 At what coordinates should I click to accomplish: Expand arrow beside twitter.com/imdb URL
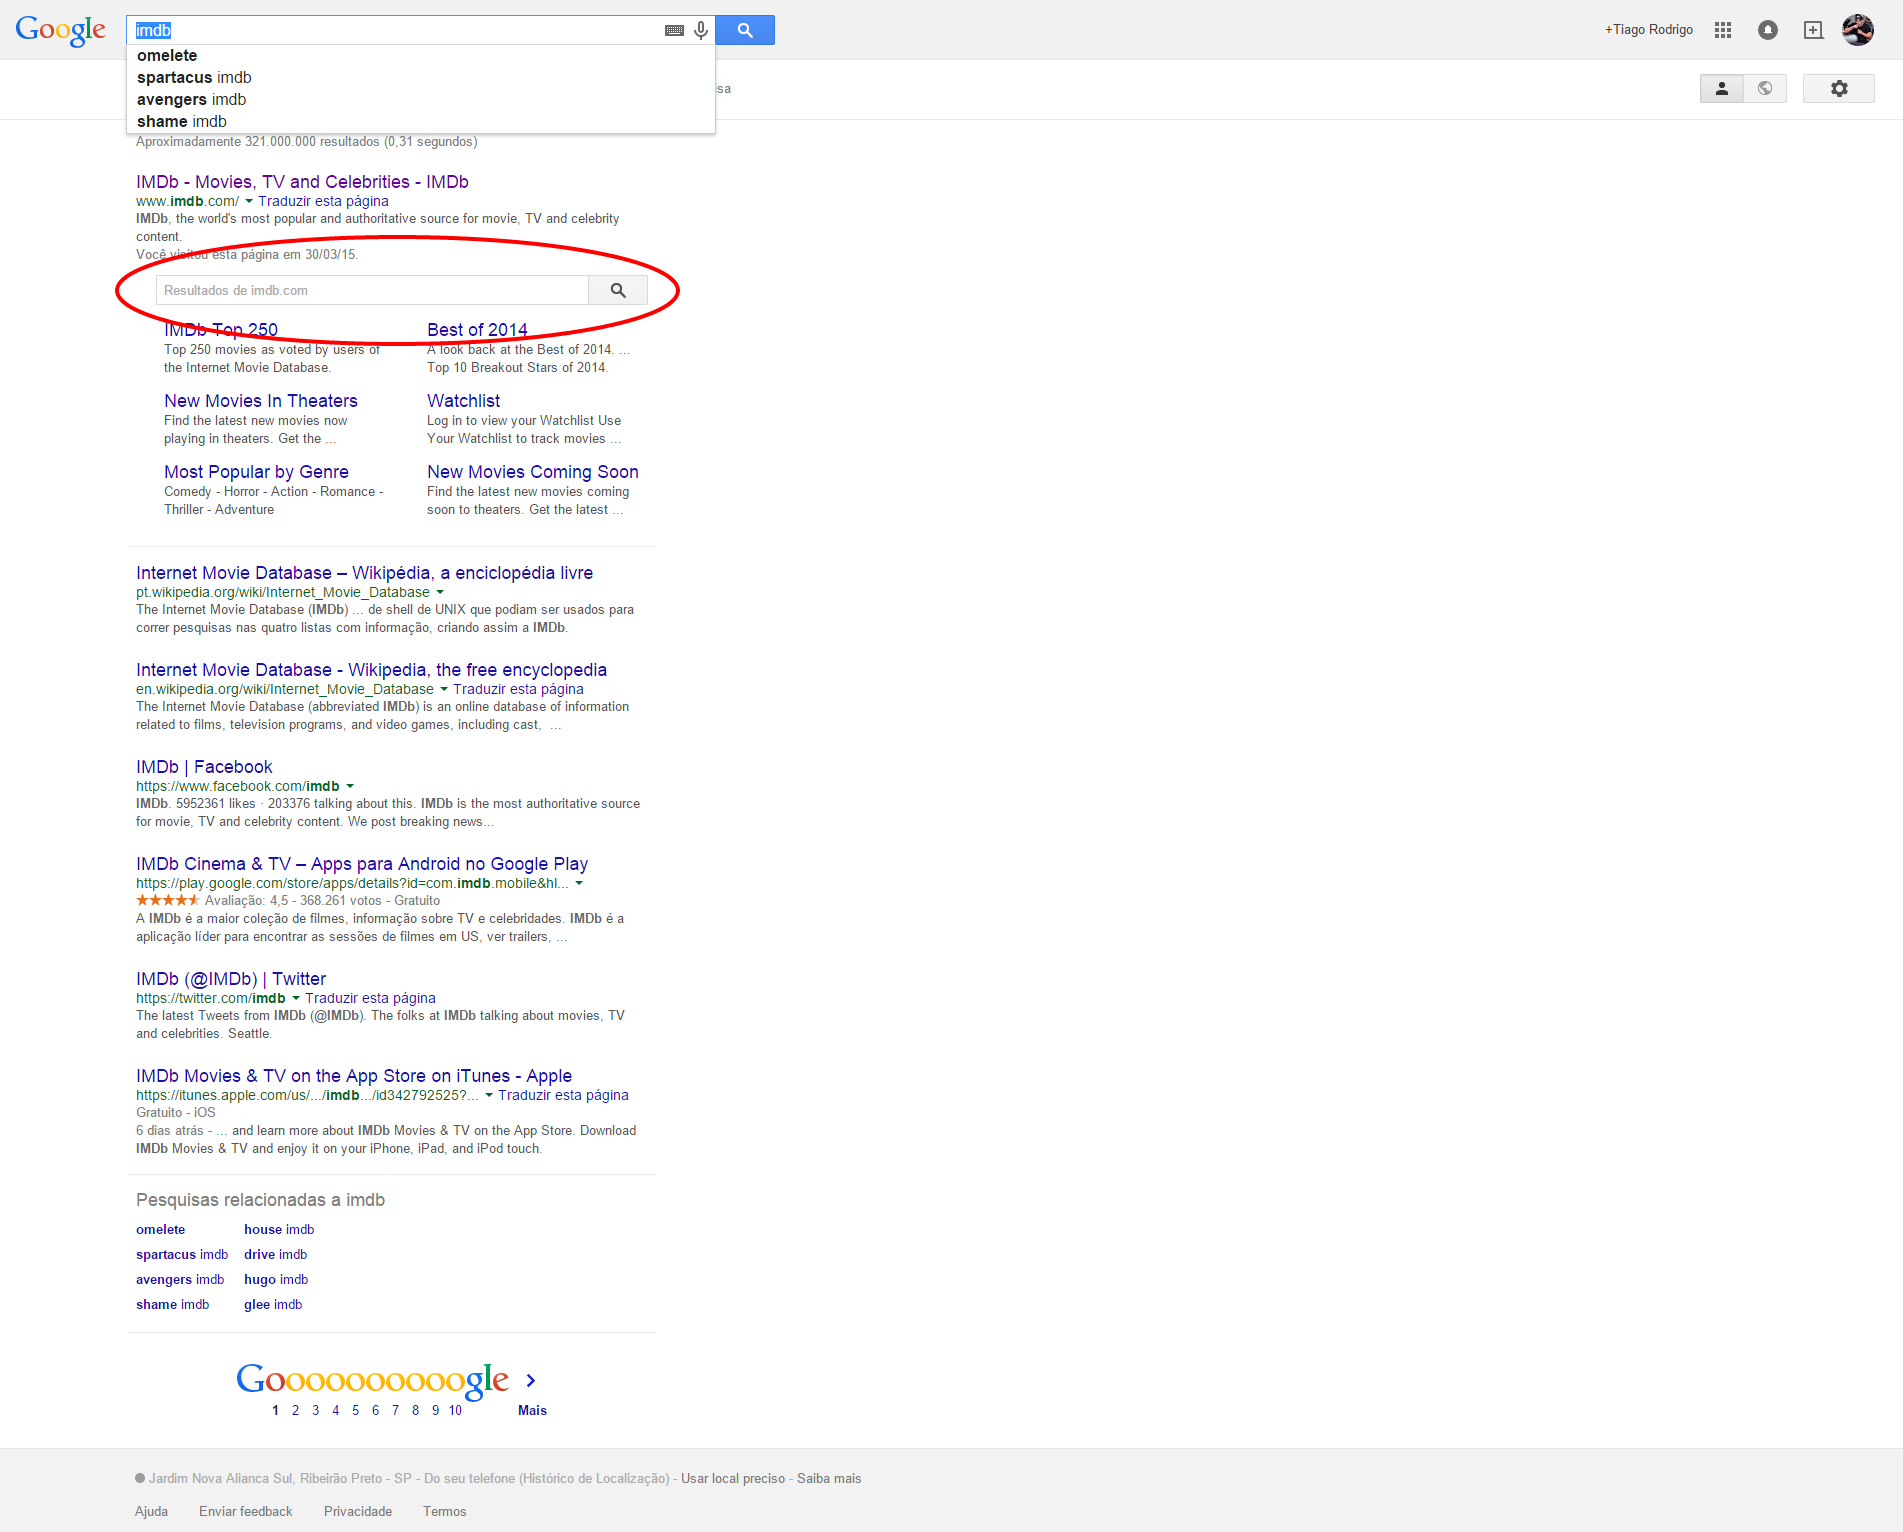coord(296,998)
